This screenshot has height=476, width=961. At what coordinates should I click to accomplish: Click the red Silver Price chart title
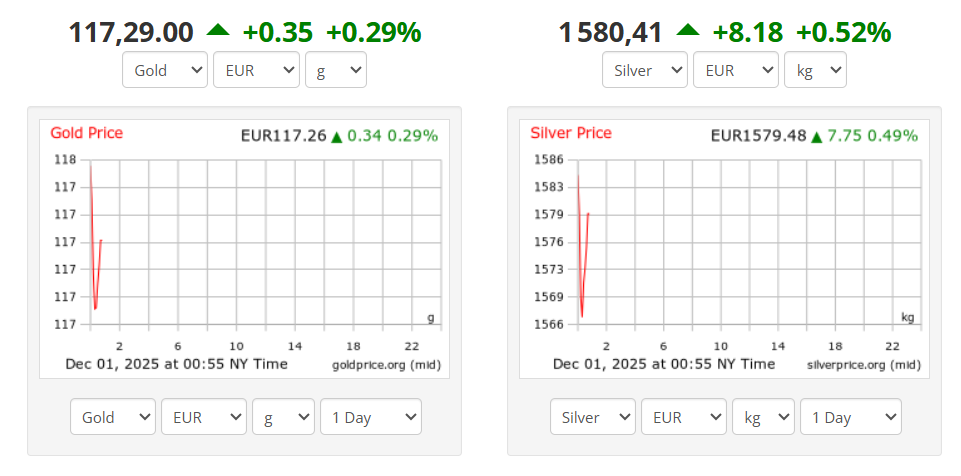coord(571,133)
